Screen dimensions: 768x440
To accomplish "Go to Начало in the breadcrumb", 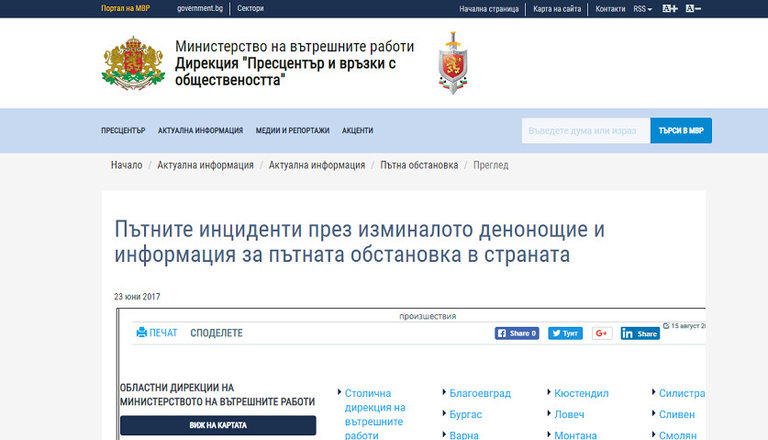I will pyautogui.click(x=126, y=165).
